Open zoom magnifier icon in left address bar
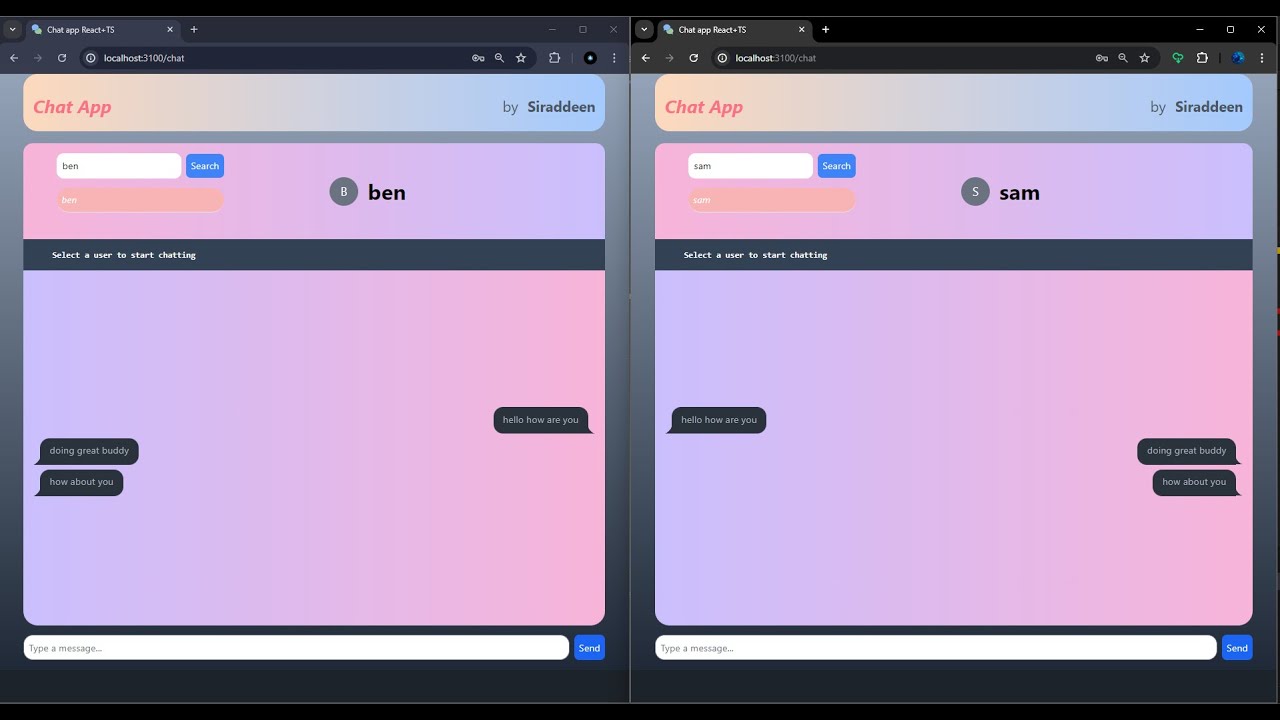Image resolution: width=1280 pixels, height=720 pixels. (x=499, y=58)
